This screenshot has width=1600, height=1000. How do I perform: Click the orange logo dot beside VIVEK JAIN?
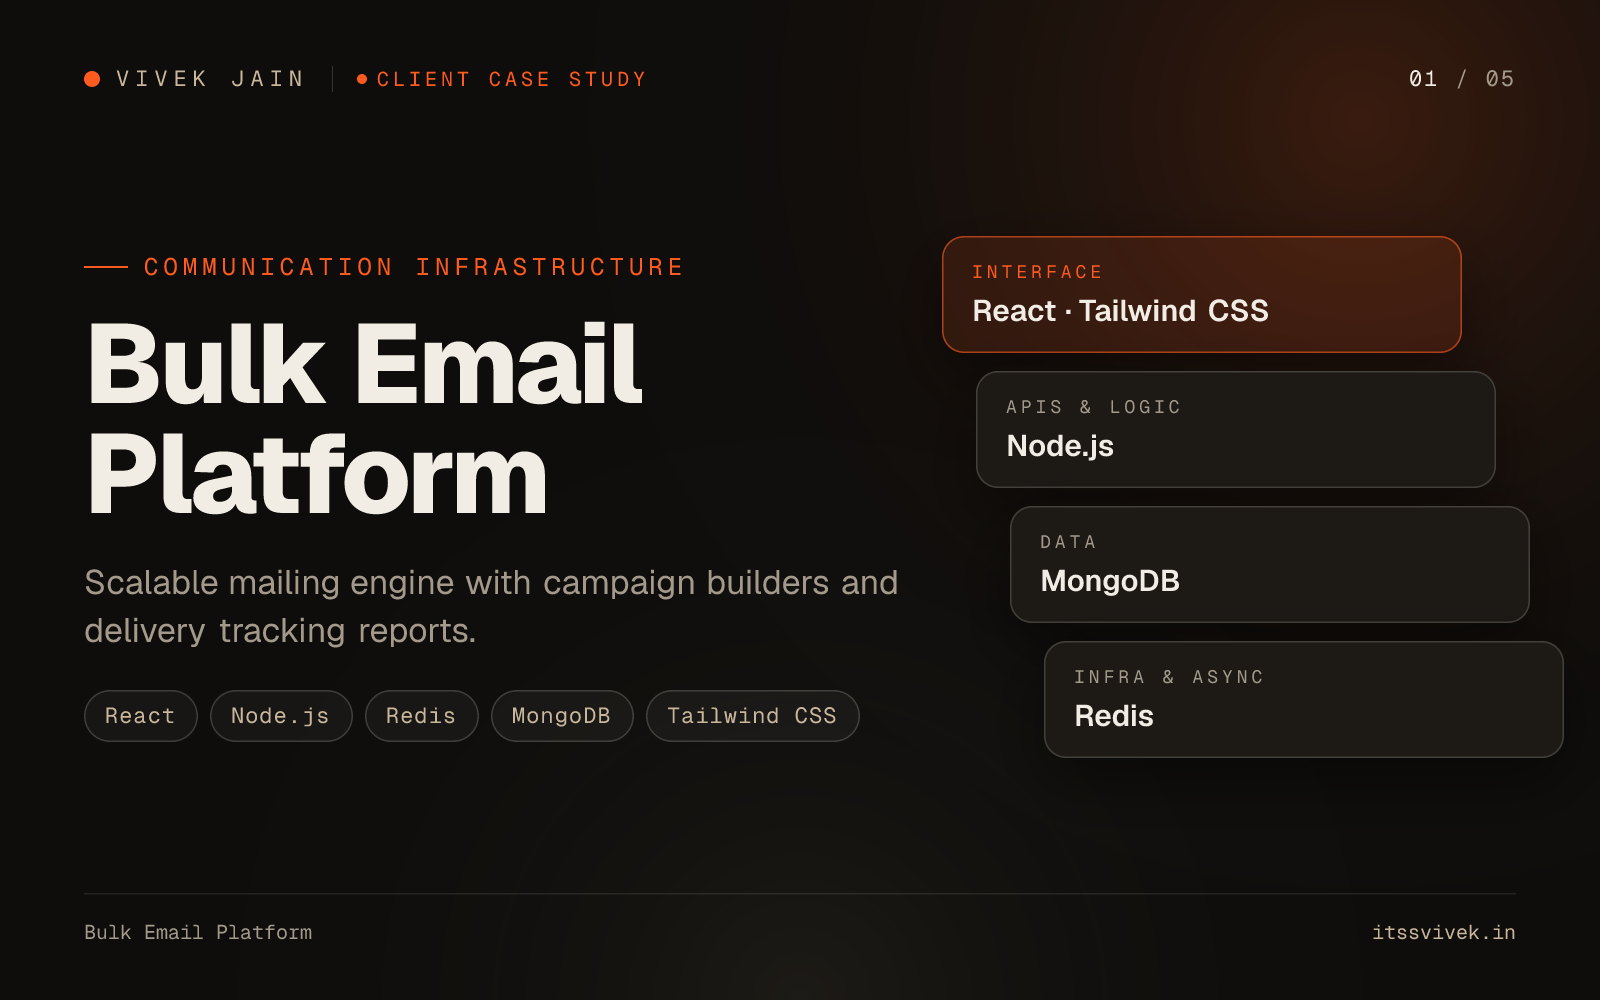pyautogui.click(x=92, y=79)
